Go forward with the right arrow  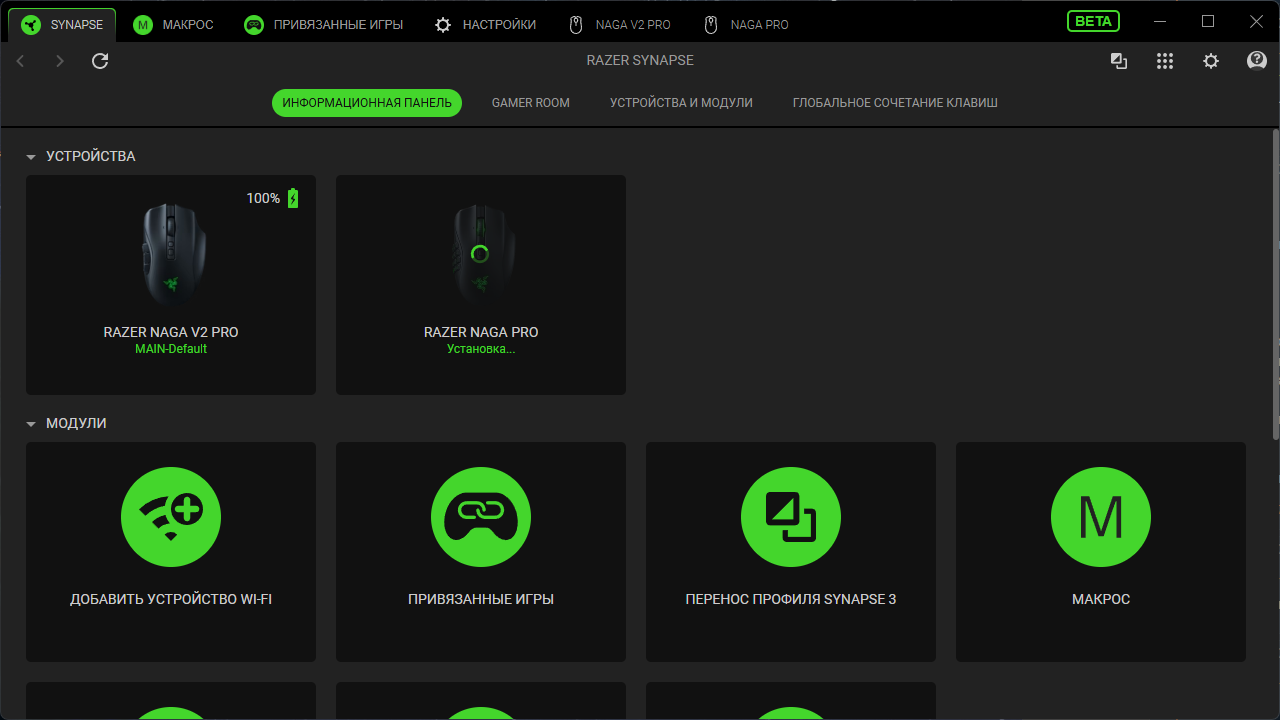click(x=60, y=61)
